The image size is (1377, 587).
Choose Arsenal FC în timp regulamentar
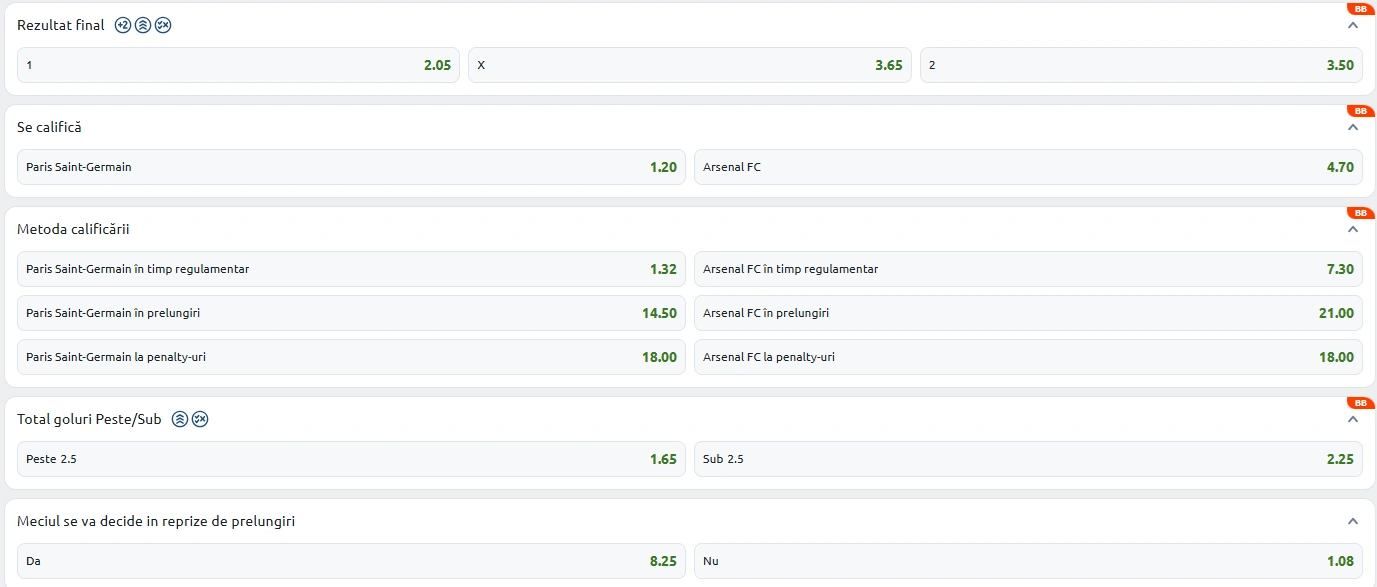1028,269
